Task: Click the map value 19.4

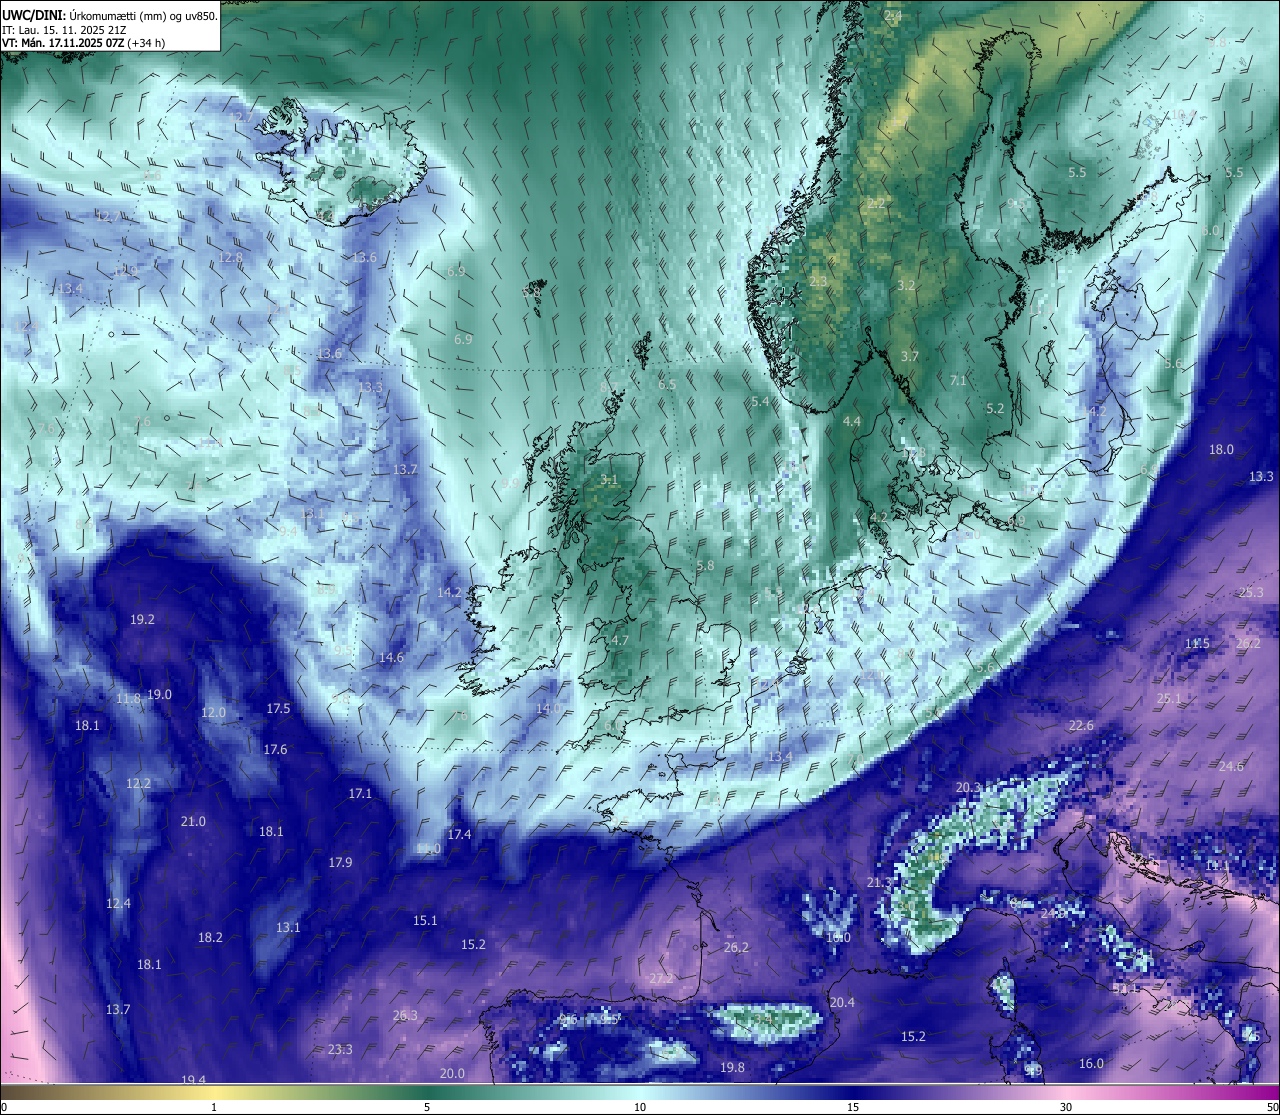Action: pos(193,1080)
